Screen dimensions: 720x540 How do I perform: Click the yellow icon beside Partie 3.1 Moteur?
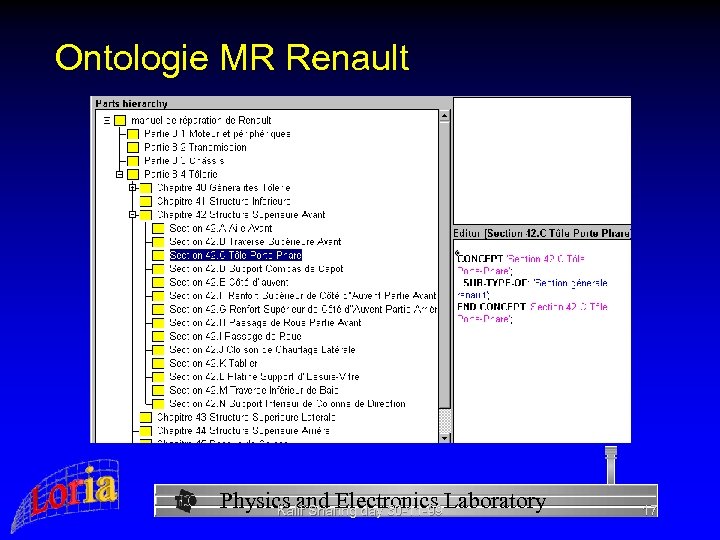coord(133,134)
